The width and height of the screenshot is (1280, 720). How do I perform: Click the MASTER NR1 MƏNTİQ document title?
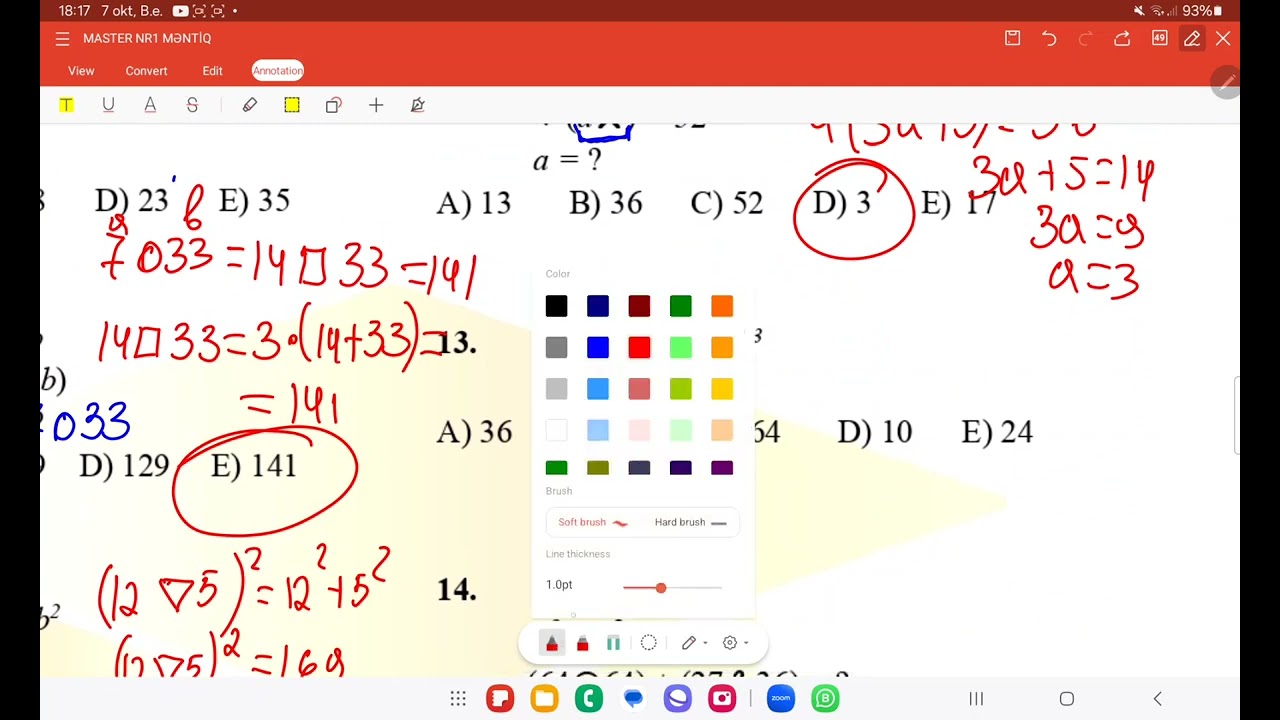[147, 39]
